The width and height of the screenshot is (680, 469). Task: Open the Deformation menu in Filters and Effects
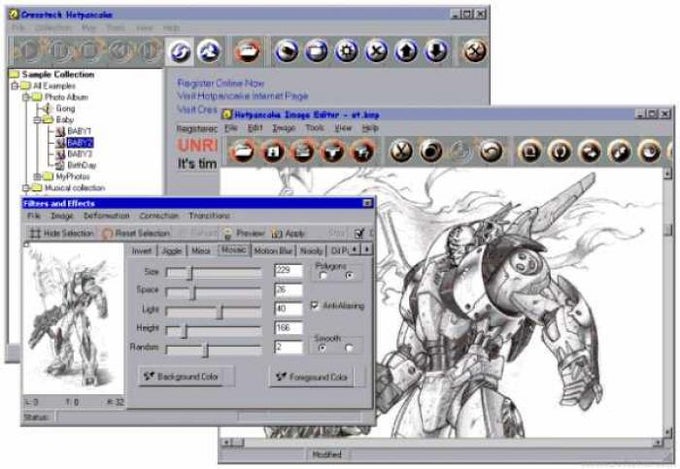(106, 216)
